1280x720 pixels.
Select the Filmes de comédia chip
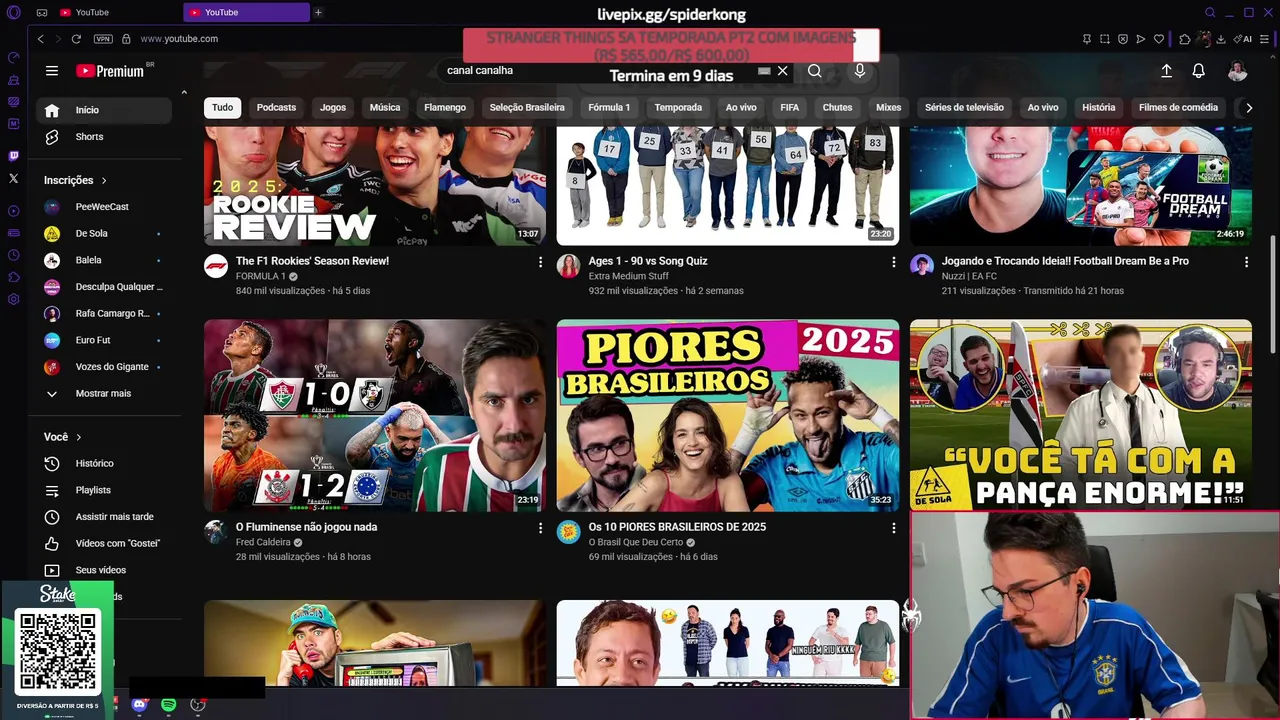pos(1178,107)
